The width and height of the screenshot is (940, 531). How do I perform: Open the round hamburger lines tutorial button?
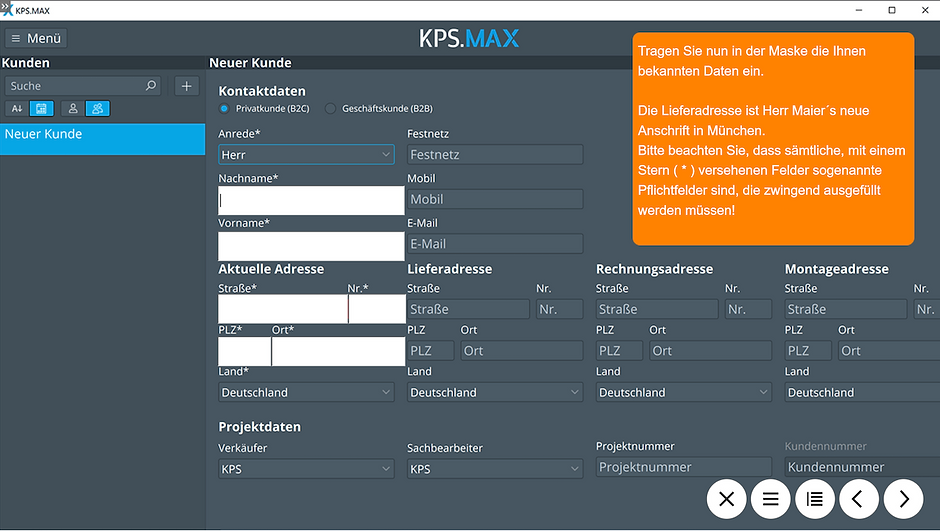[x=771, y=499]
